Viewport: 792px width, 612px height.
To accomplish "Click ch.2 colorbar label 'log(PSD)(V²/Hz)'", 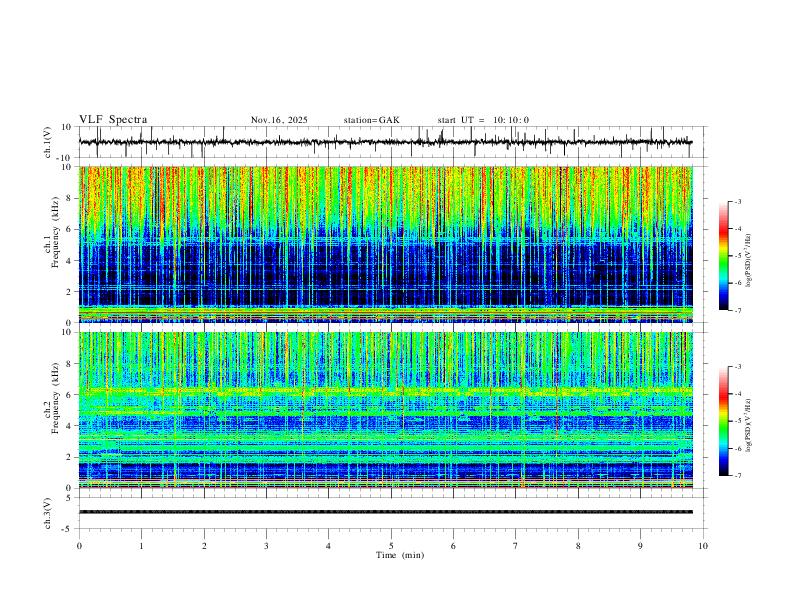I will pyautogui.click(x=749, y=425).
